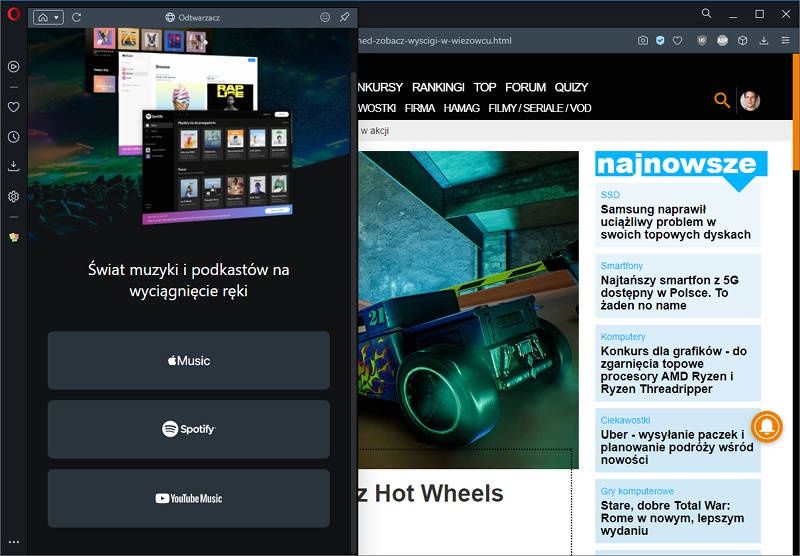
Task: Click the ABP extension icon
Action: point(722,40)
